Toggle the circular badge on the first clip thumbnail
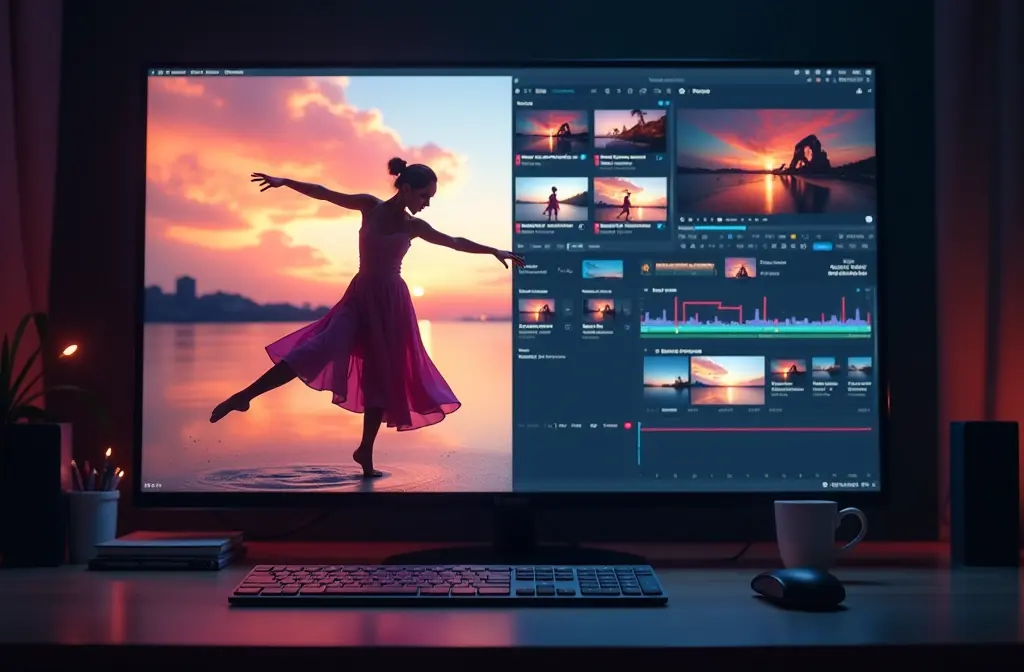The image size is (1024, 672). [x=583, y=156]
